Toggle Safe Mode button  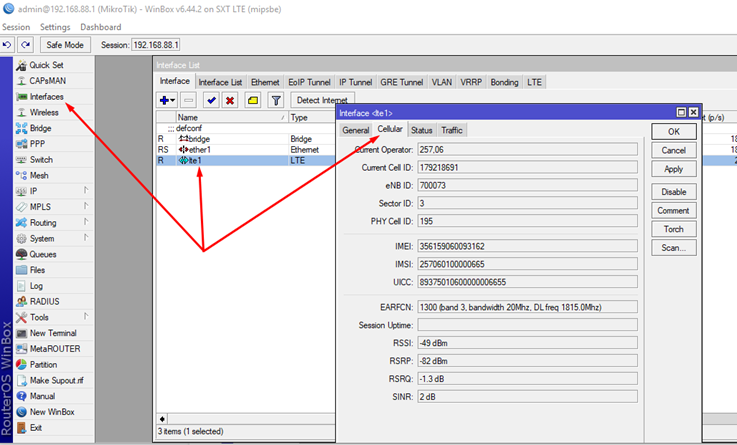(65, 45)
